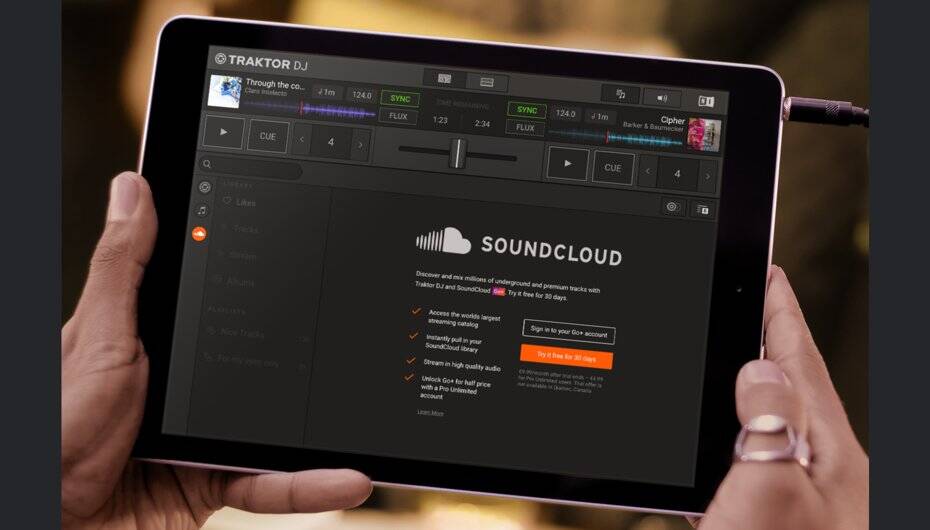The height and width of the screenshot is (530, 930).
Task: Open the left deck 124.0 BPM display
Action: 362,95
